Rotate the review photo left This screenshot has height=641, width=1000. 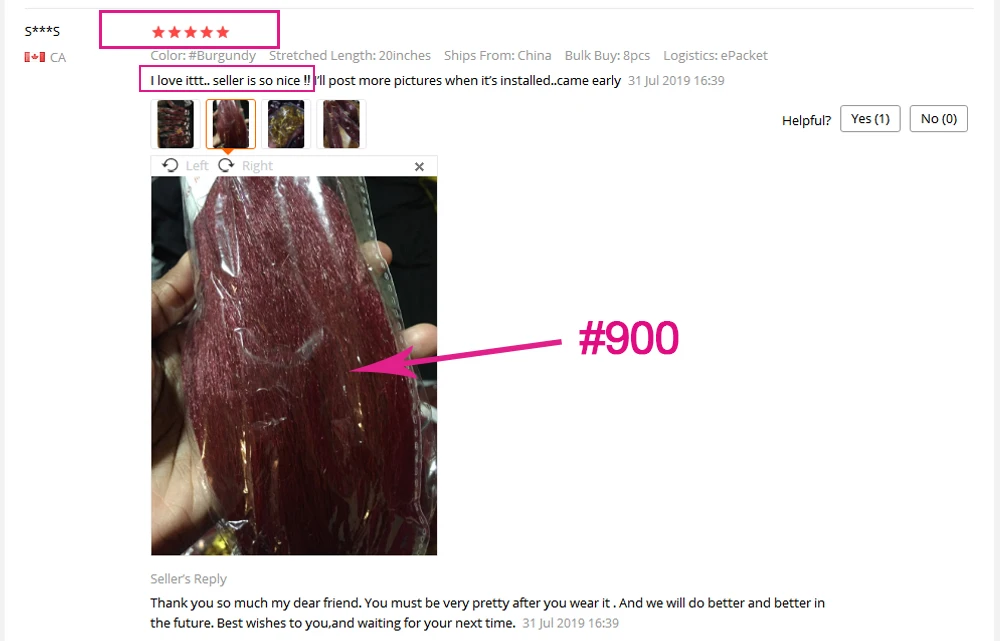pyautogui.click(x=170, y=165)
